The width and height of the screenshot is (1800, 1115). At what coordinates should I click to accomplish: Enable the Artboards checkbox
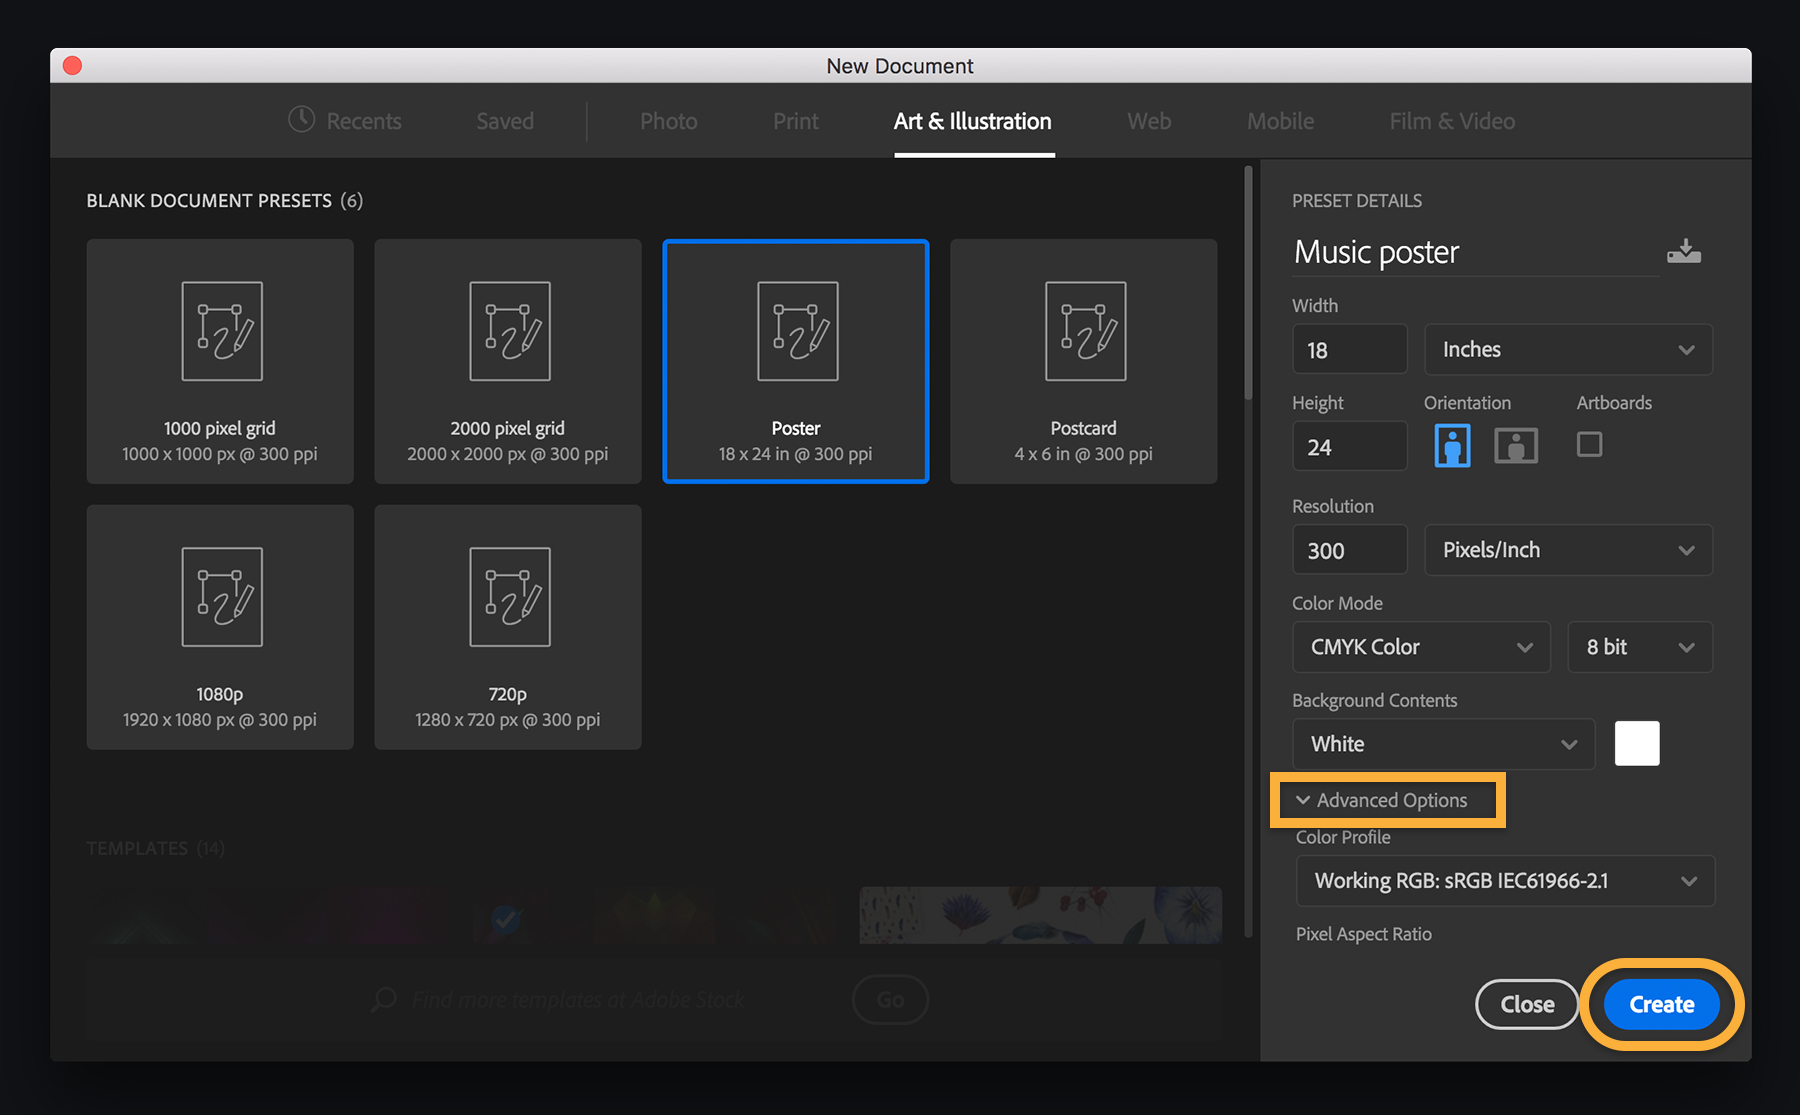point(1589,445)
